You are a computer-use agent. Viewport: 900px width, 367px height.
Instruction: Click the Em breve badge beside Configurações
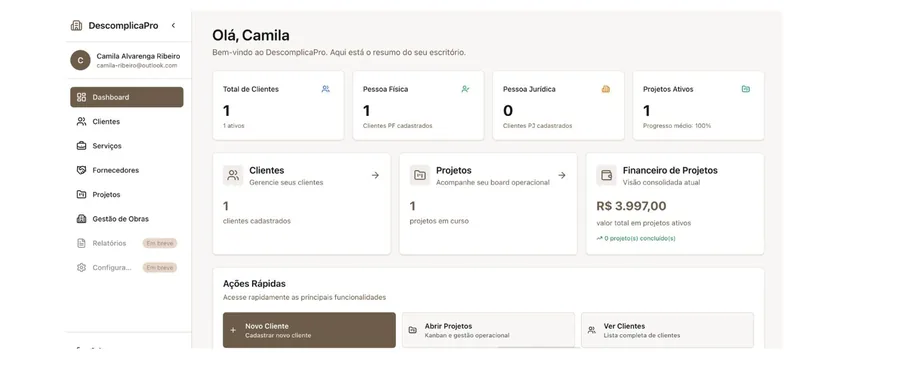(160, 268)
